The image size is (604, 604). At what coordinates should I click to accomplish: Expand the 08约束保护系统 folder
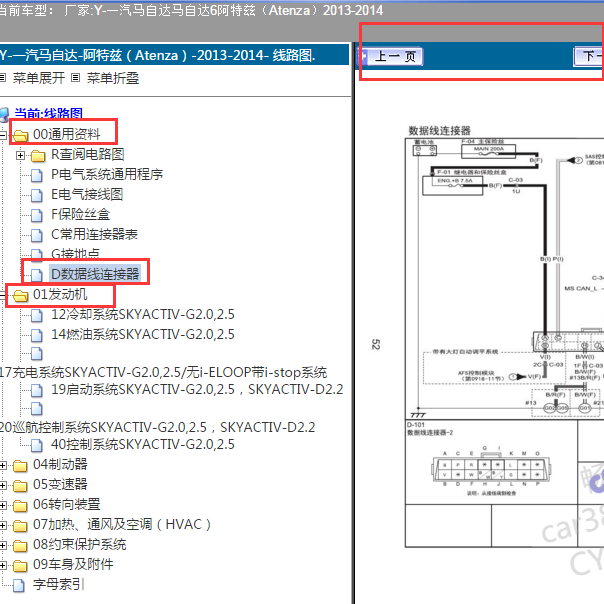[2, 545]
